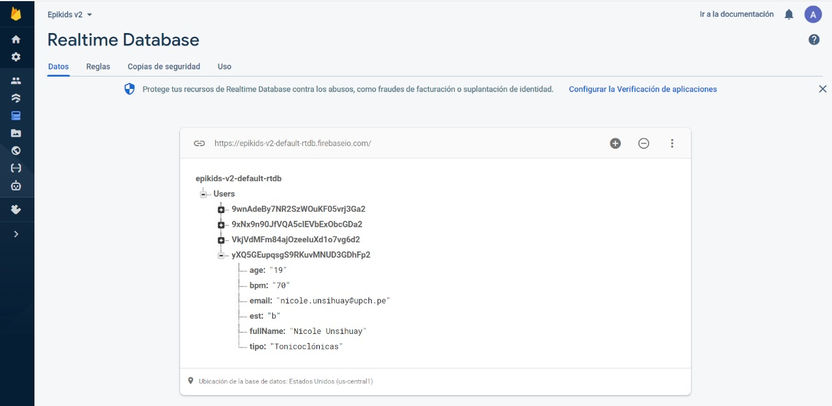Click the database location pin icon
Image resolution: width=832 pixels, height=406 pixels.
(190, 381)
